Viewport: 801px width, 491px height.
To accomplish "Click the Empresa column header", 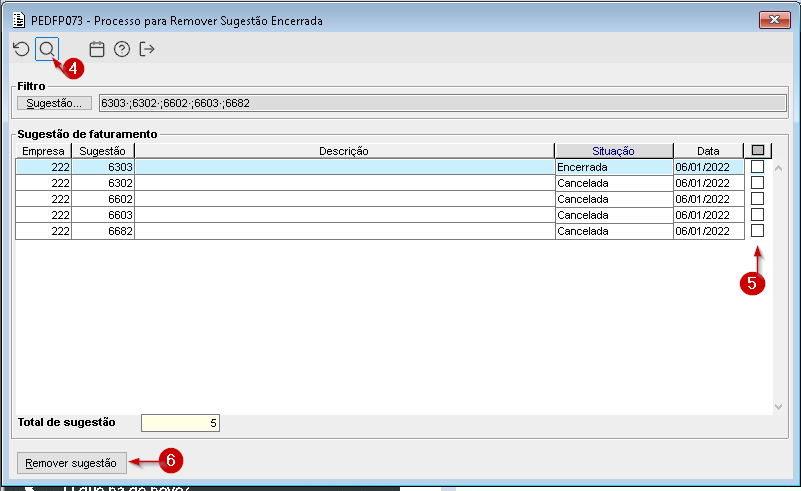I will coord(43,151).
